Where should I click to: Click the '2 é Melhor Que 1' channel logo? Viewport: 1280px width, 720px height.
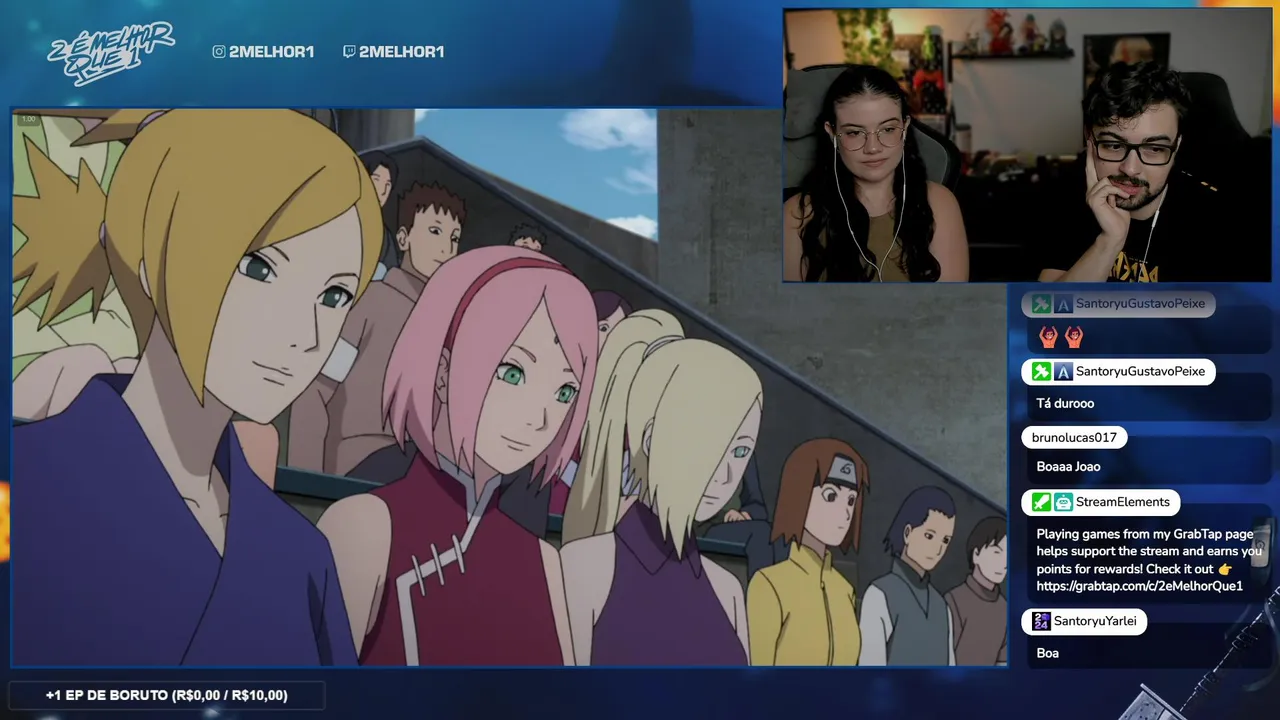[110, 51]
